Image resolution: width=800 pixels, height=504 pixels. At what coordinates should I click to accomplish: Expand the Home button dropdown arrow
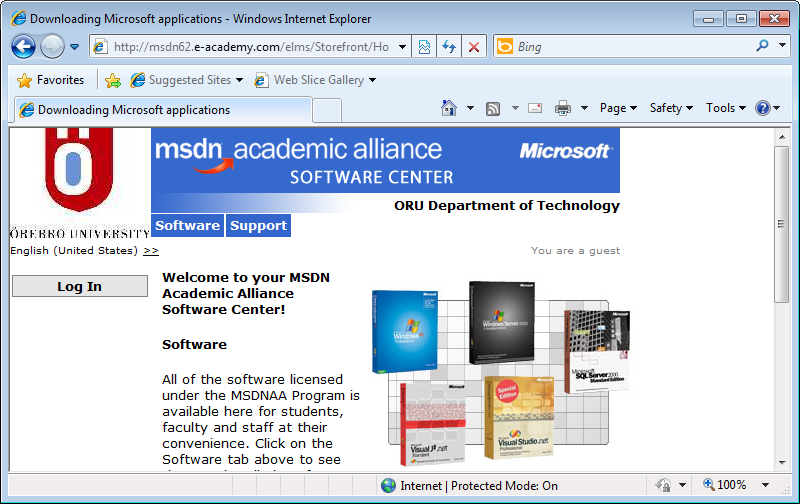[x=470, y=108]
